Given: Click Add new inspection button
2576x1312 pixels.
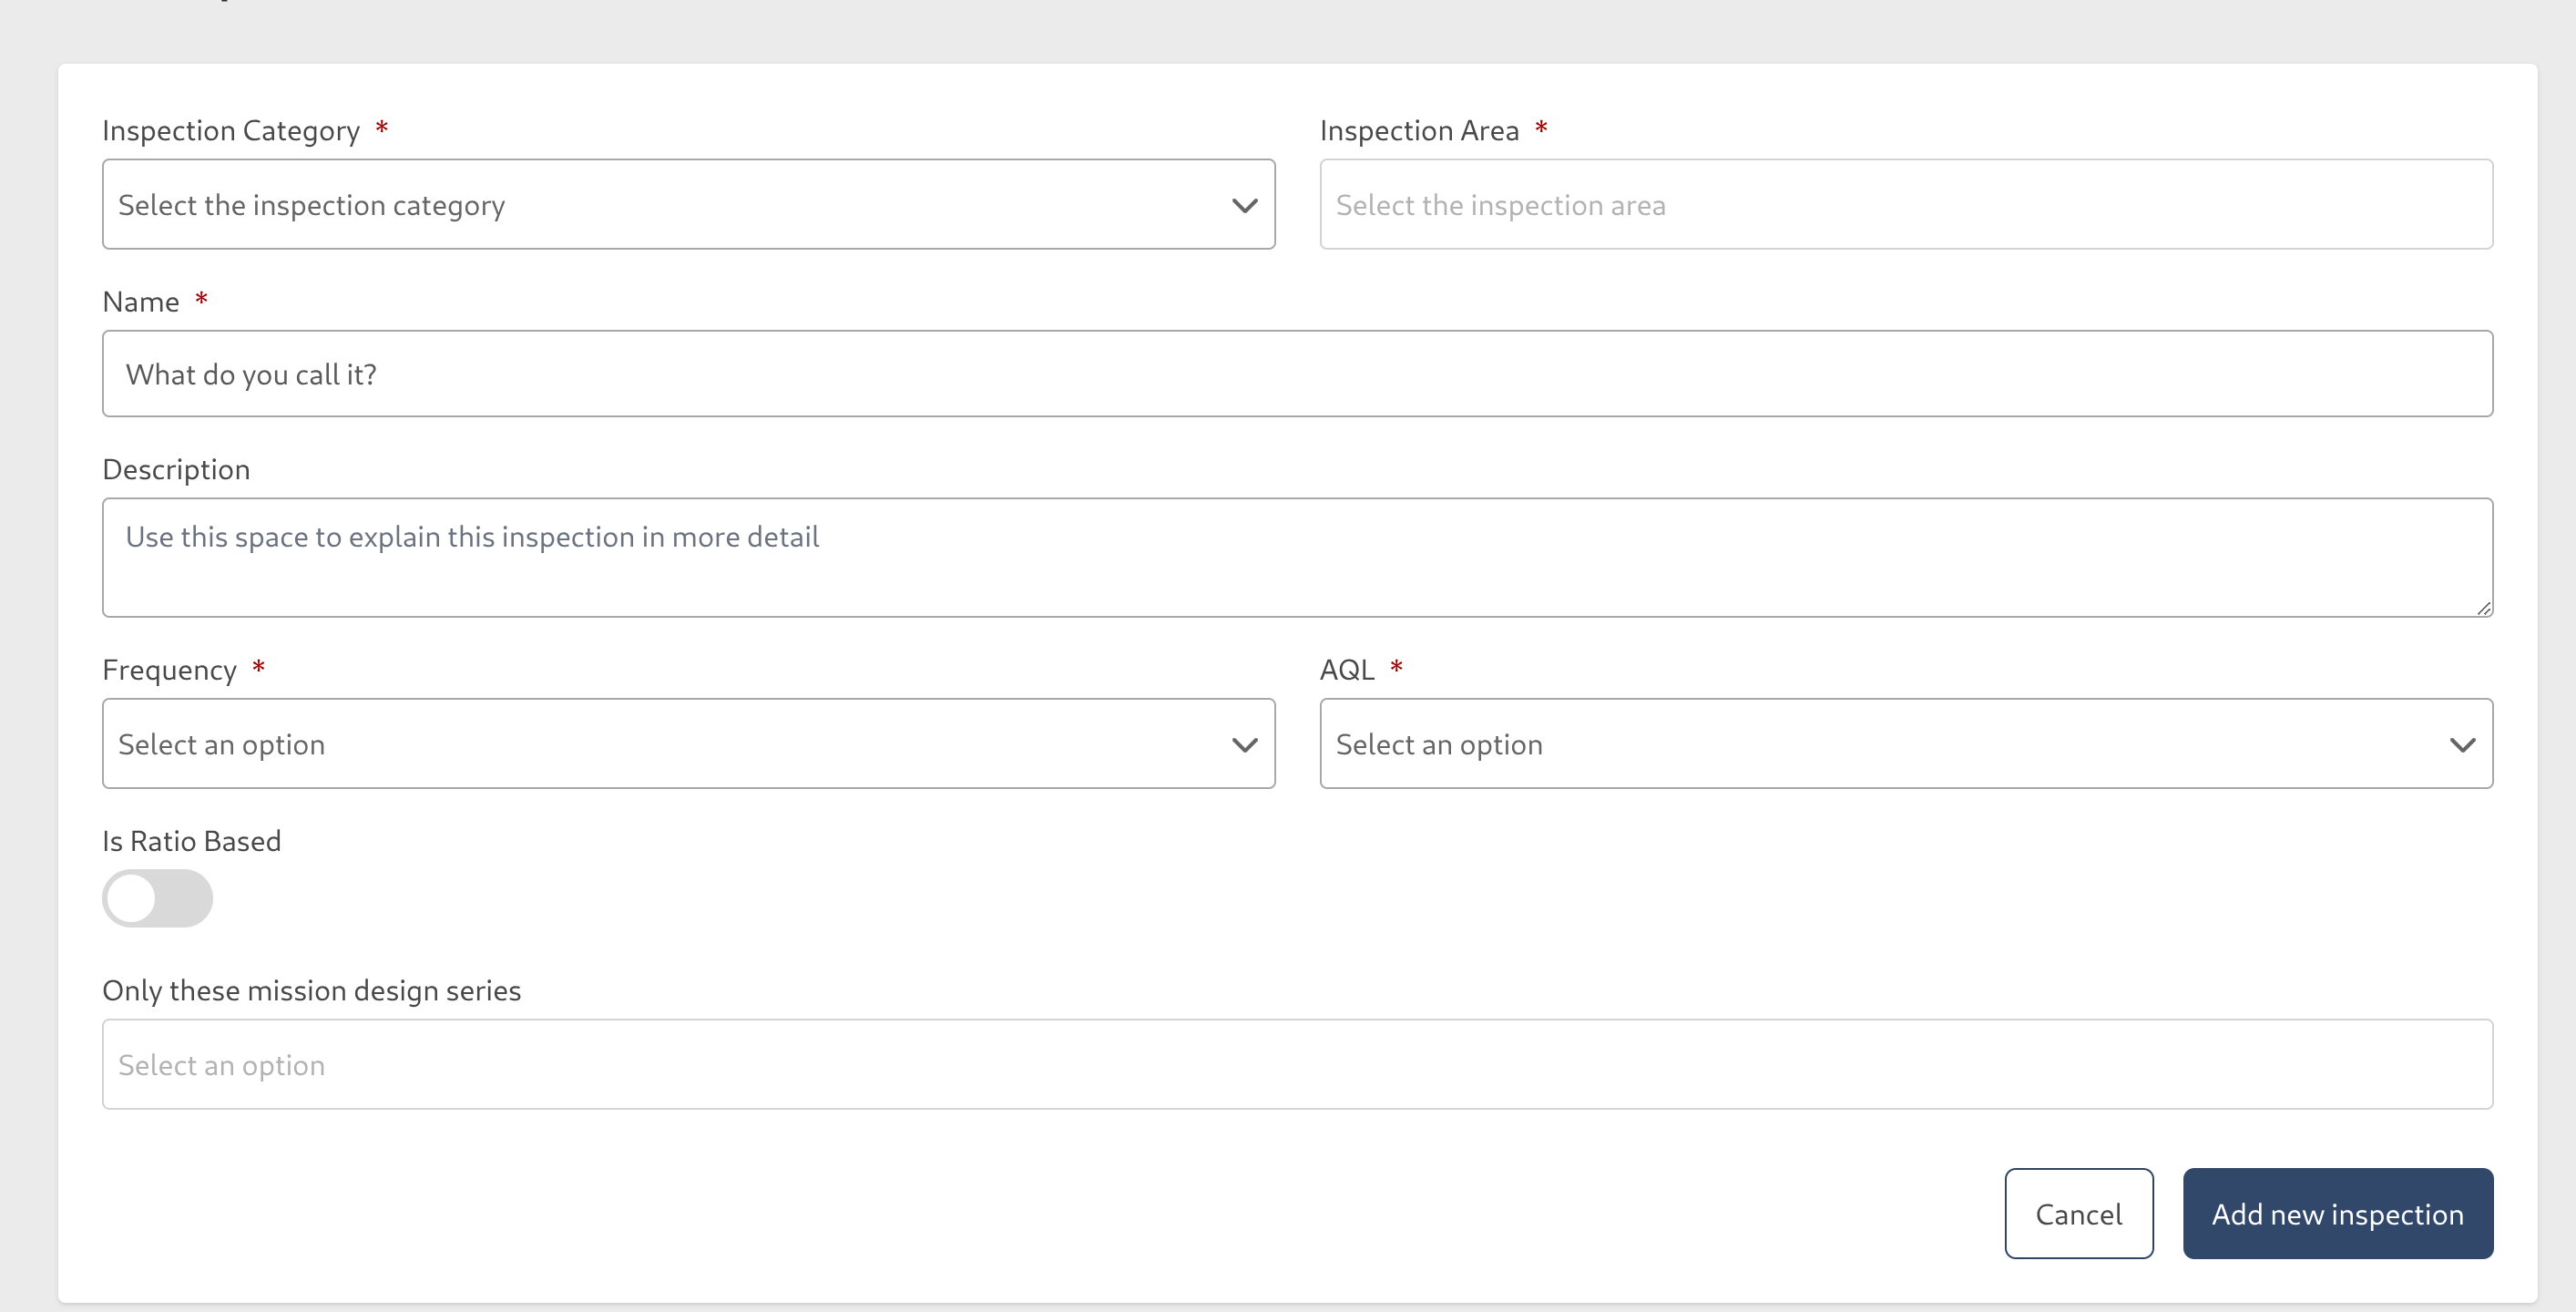Looking at the screenshot, I should [x=2337, y=1213].
